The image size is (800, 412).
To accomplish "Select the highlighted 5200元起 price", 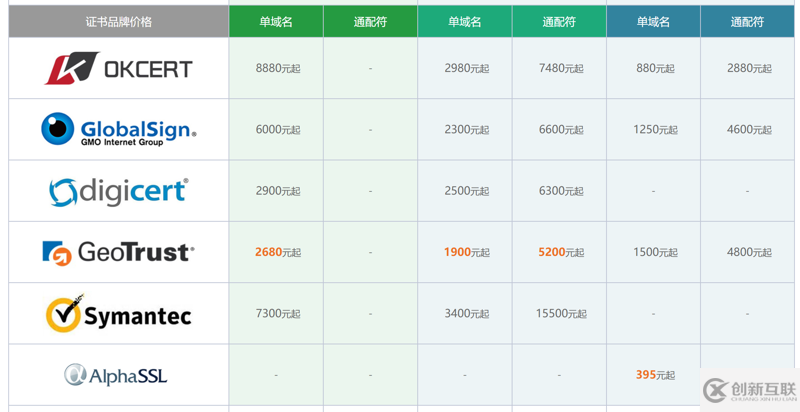I will point(561,252).
